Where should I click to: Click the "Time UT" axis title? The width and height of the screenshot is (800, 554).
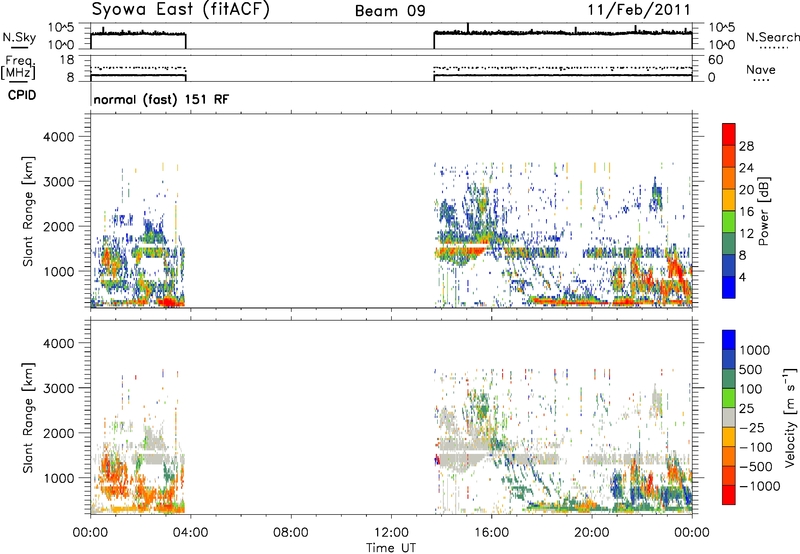click(391, 548)
